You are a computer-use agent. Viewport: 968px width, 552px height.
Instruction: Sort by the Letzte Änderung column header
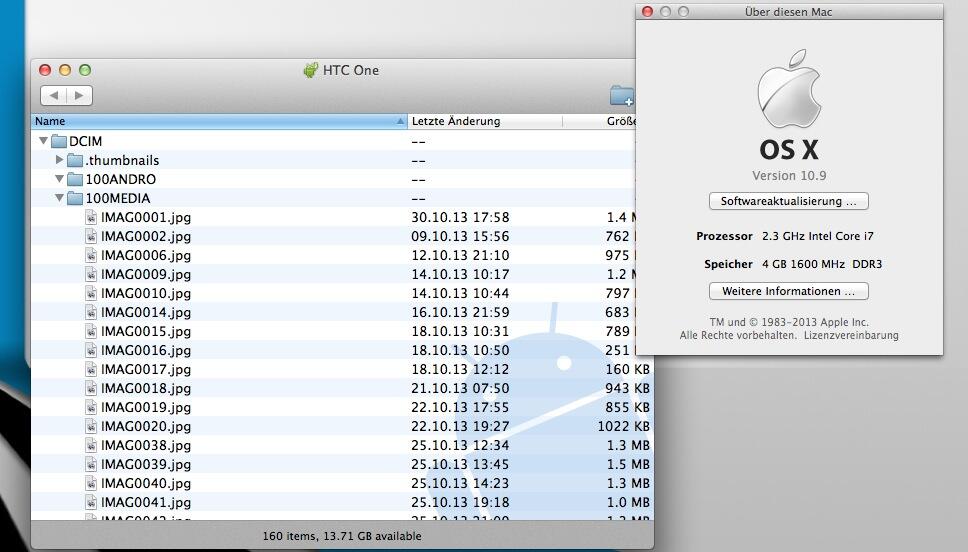(x=485, y=121)
